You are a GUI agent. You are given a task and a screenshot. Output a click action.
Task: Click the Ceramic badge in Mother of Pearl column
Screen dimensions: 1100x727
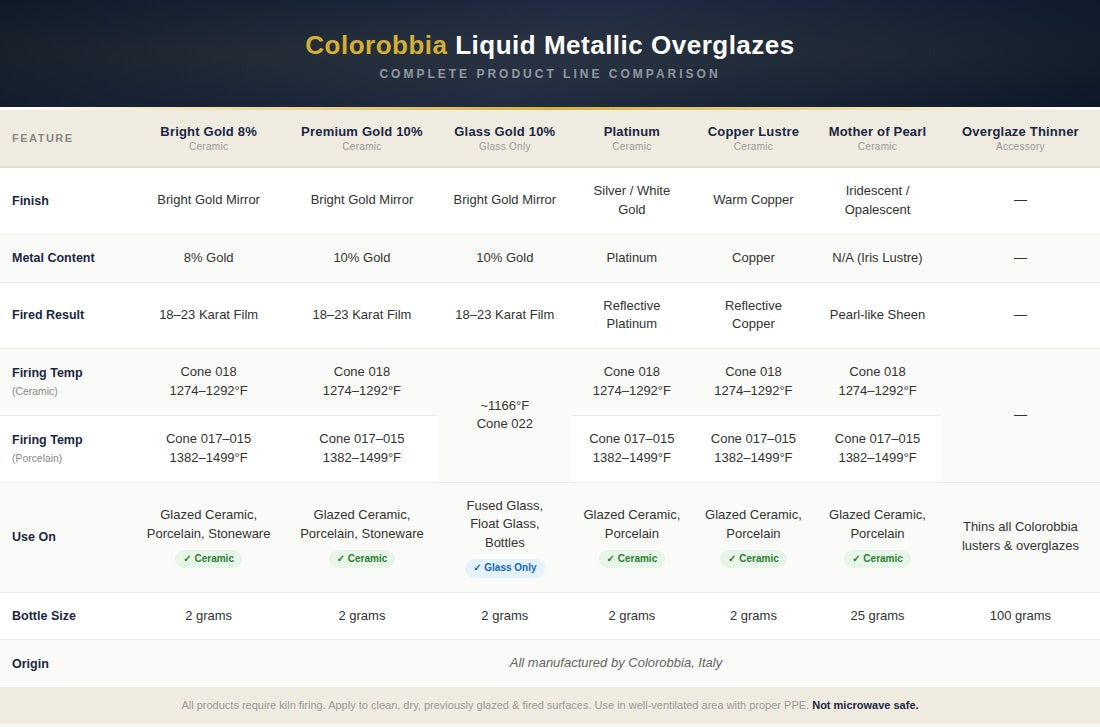(877, 559)
